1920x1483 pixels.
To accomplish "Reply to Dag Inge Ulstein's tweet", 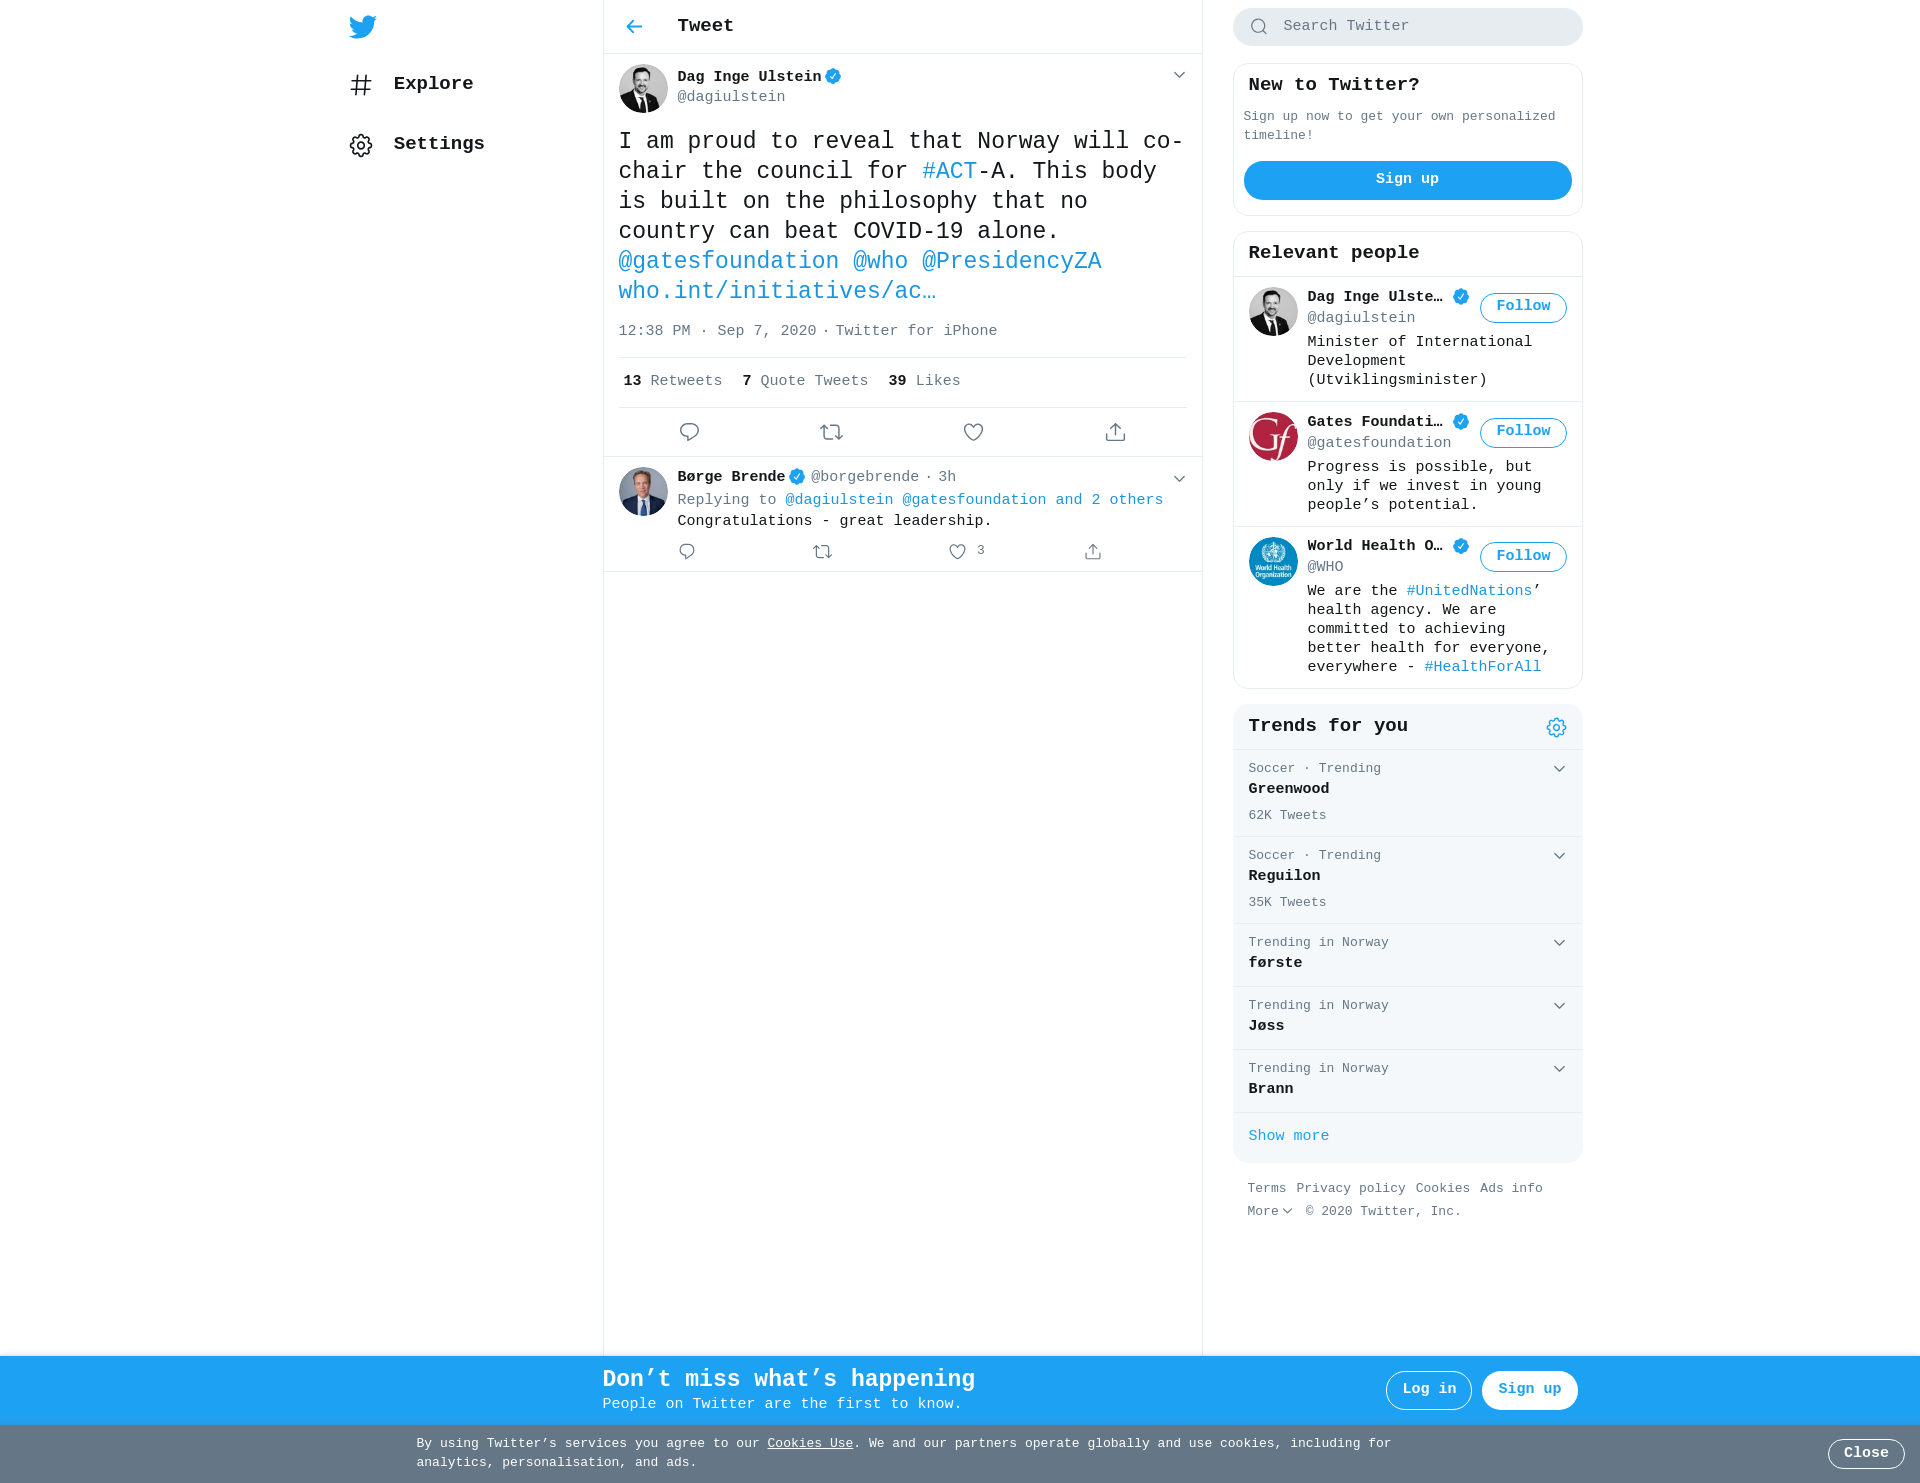I will pos(689,432).
